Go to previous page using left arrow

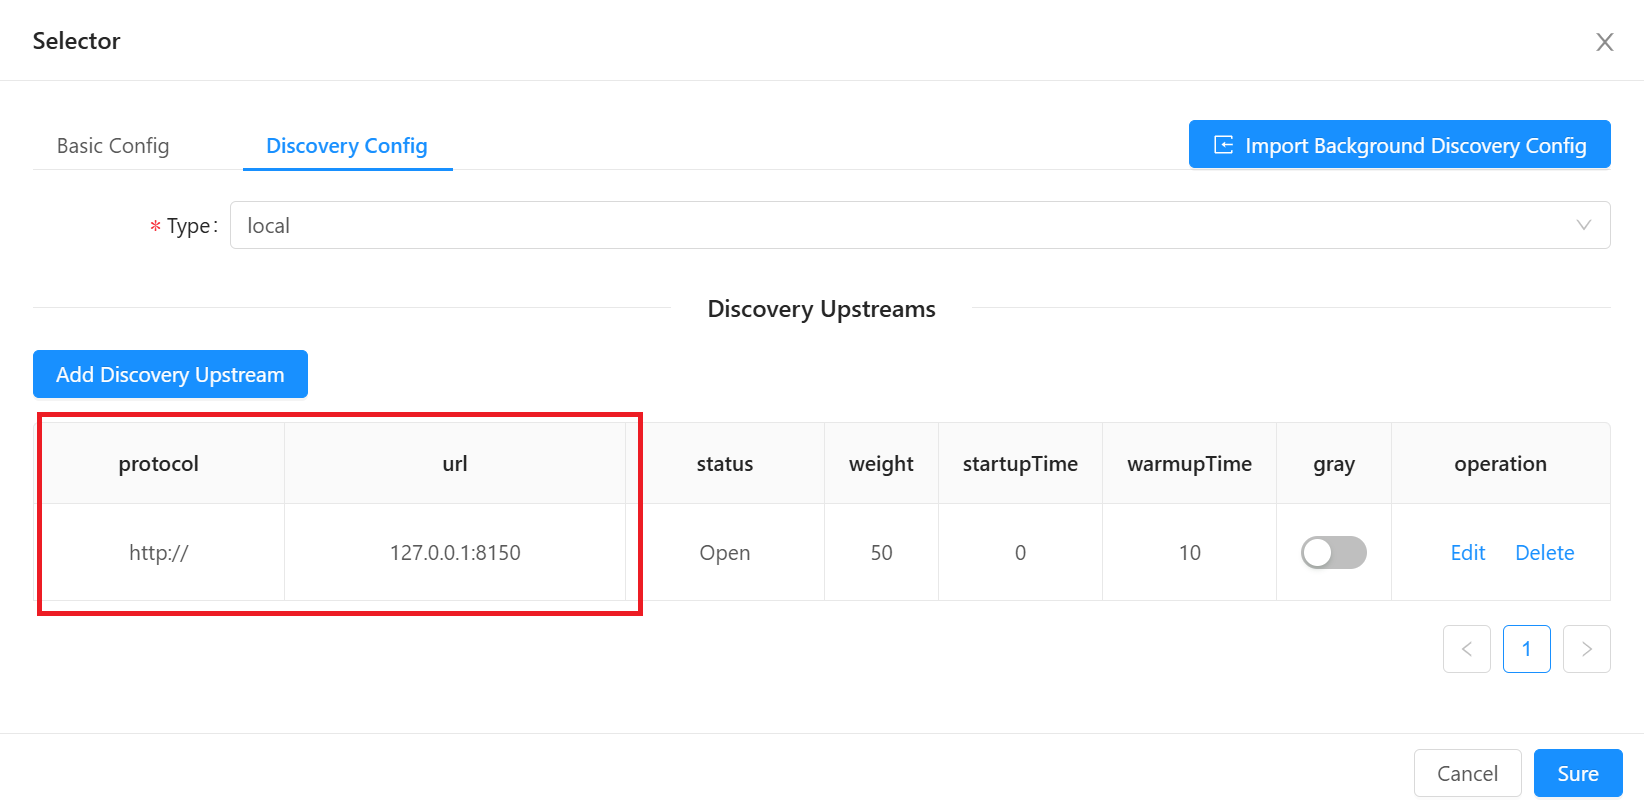click(1466, 649)
